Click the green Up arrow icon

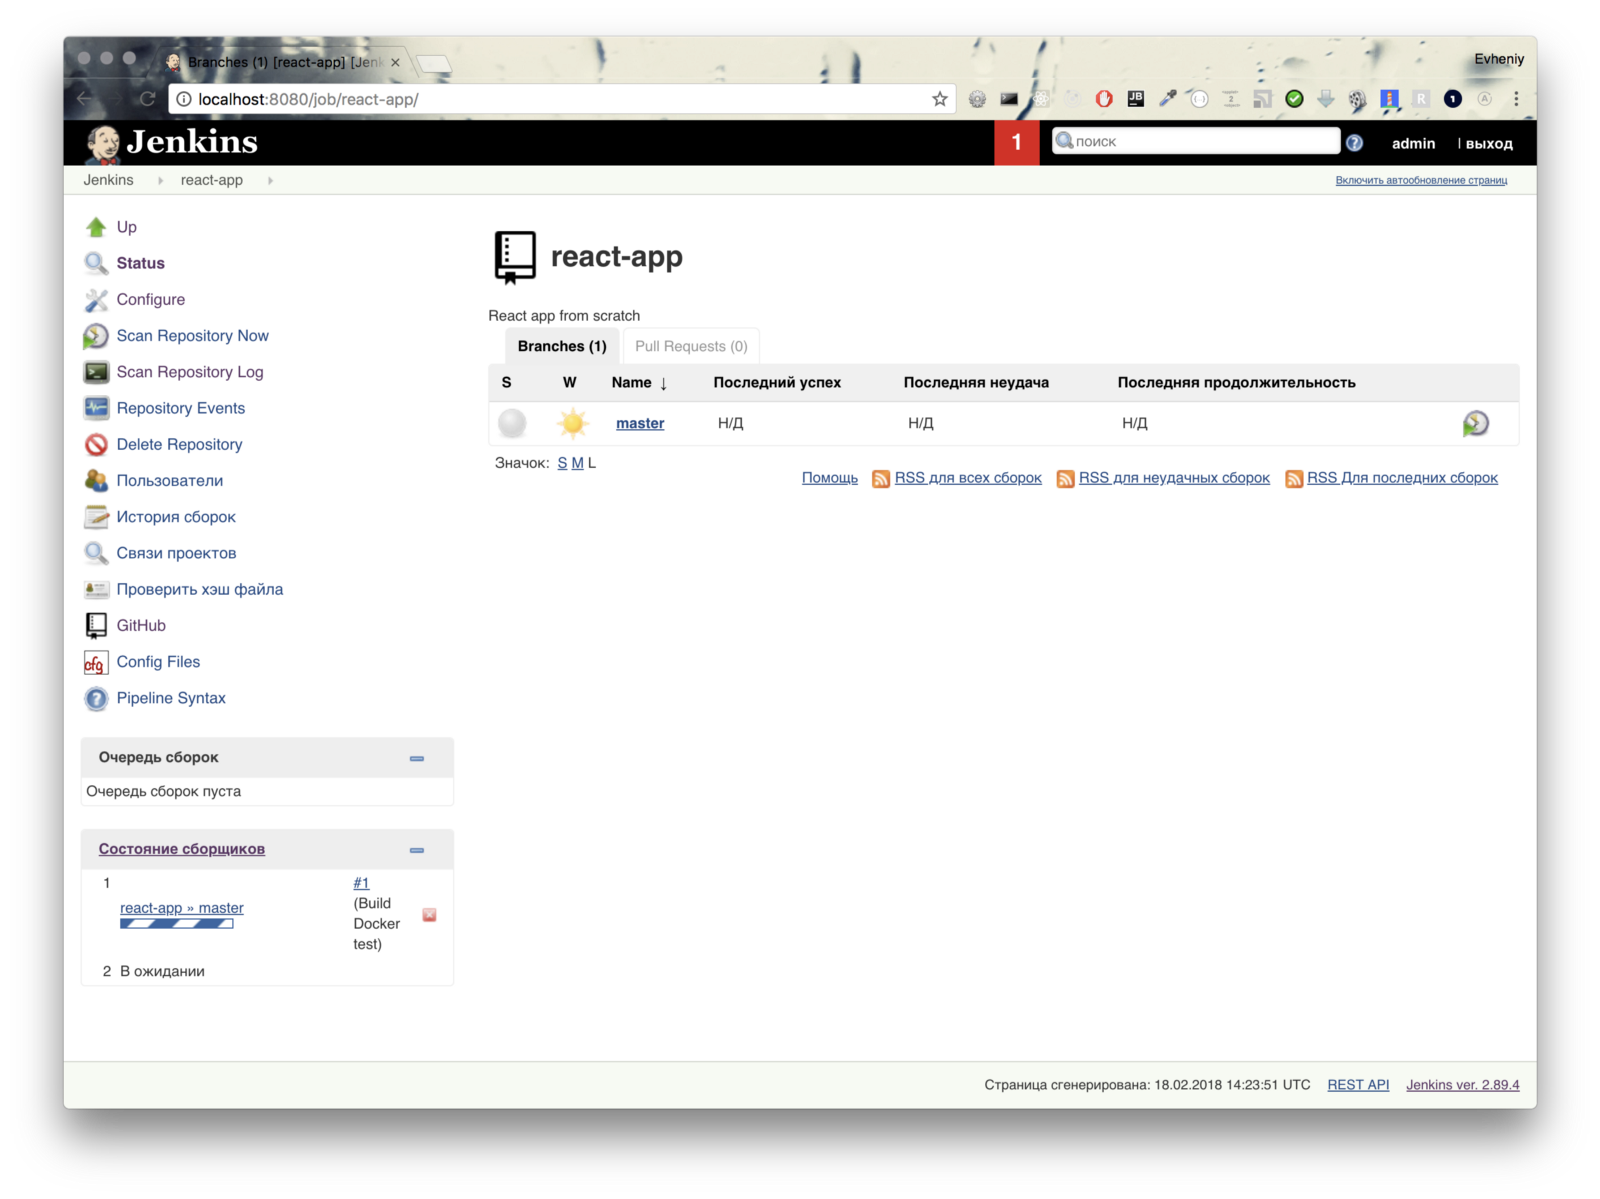coord(96,227)
